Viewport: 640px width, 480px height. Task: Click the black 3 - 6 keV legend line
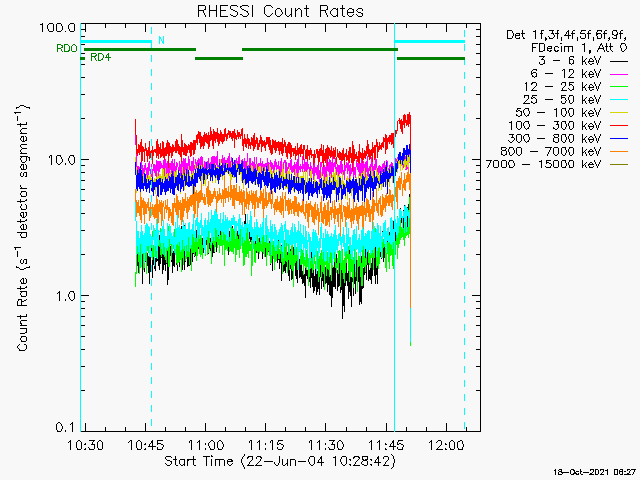tap(619, 60)
